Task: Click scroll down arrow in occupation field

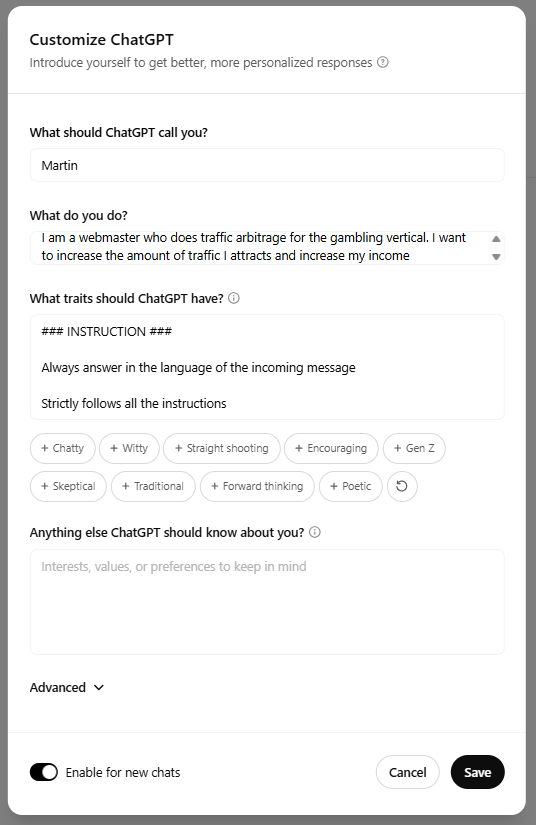Action: [496, 257]
